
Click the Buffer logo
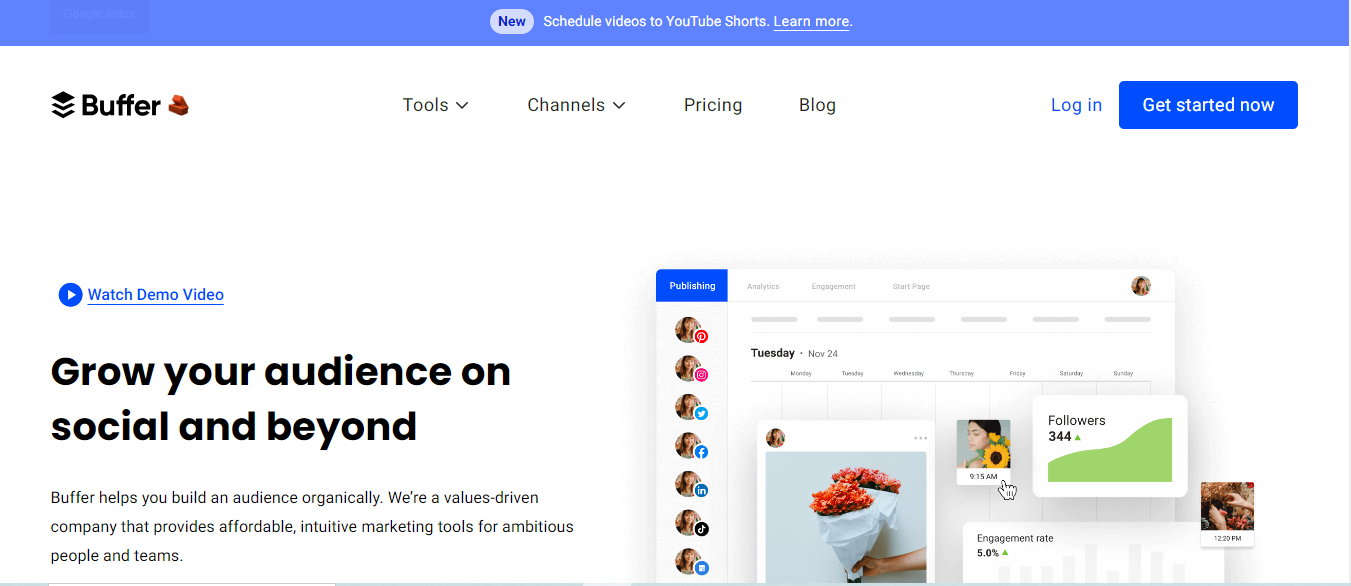(x=106, y=105)
